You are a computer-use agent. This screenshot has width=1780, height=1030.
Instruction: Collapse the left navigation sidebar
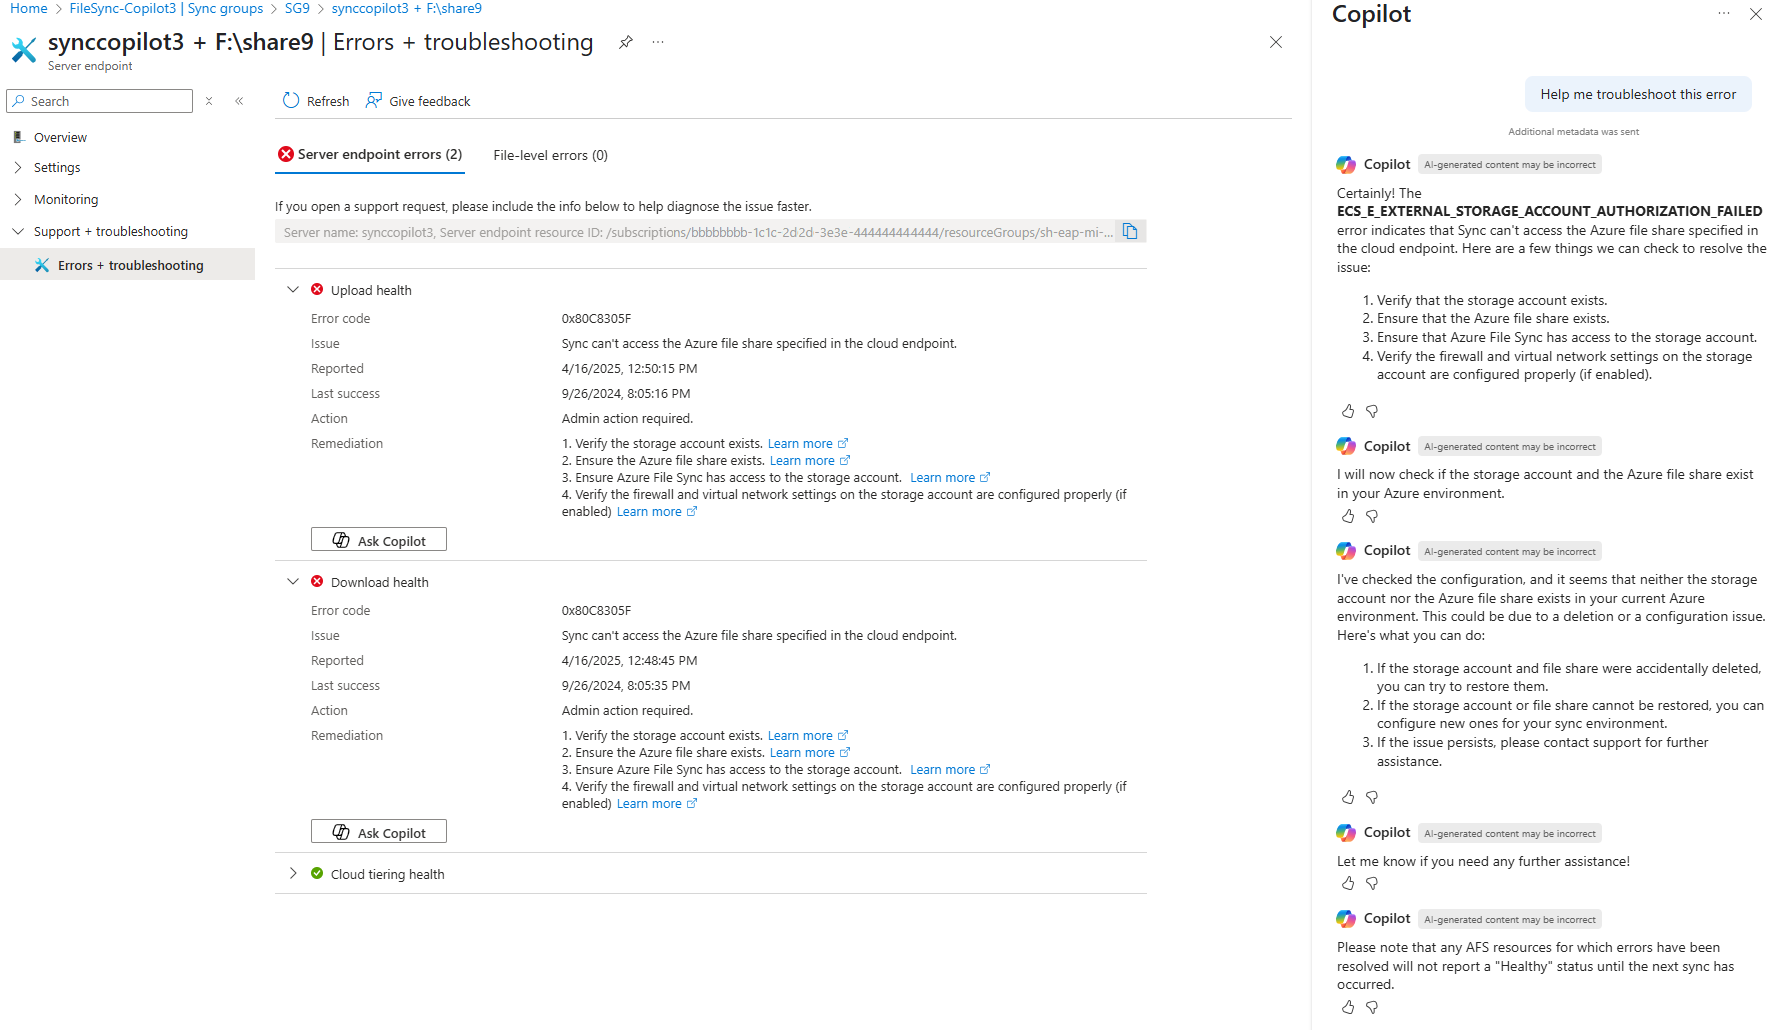click(239, 101)
